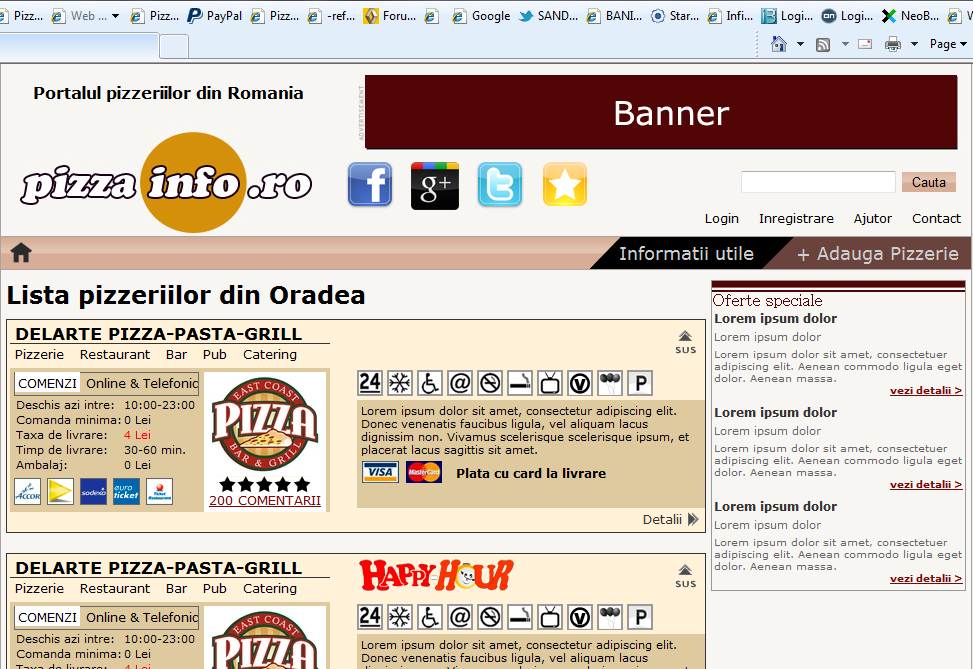This screenshot has width=973, height=669.
Task: Click the Sodexo ticket icon
Action: pos(93,492)
